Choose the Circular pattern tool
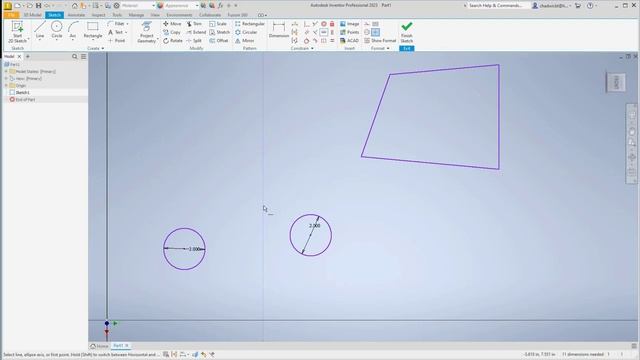 pos(246,32)
